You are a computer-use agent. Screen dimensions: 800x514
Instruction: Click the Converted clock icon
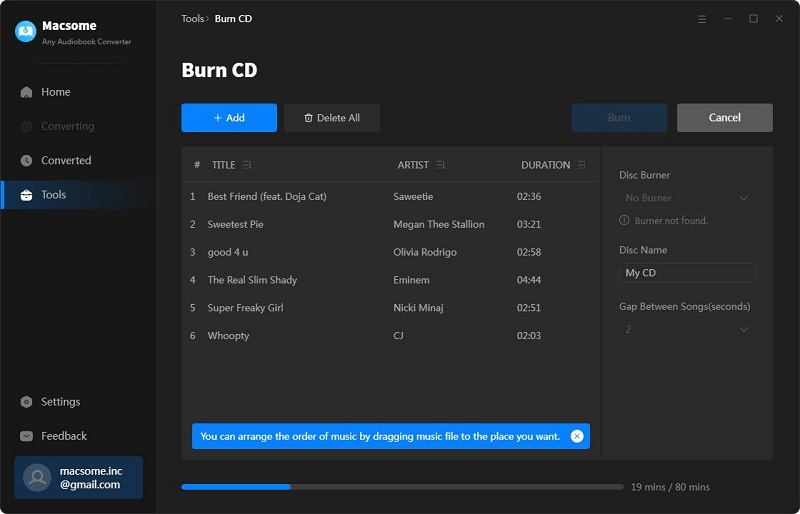[x=26, y=160]
